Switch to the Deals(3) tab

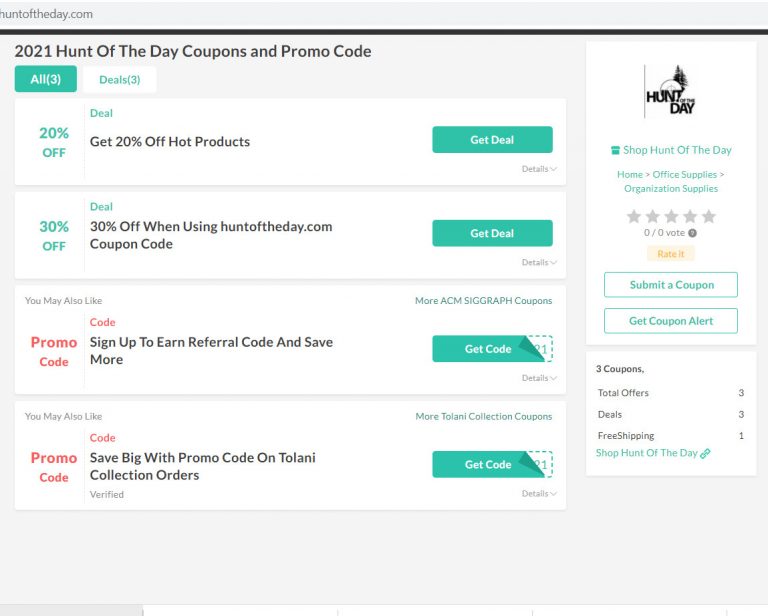pos(120,79)
